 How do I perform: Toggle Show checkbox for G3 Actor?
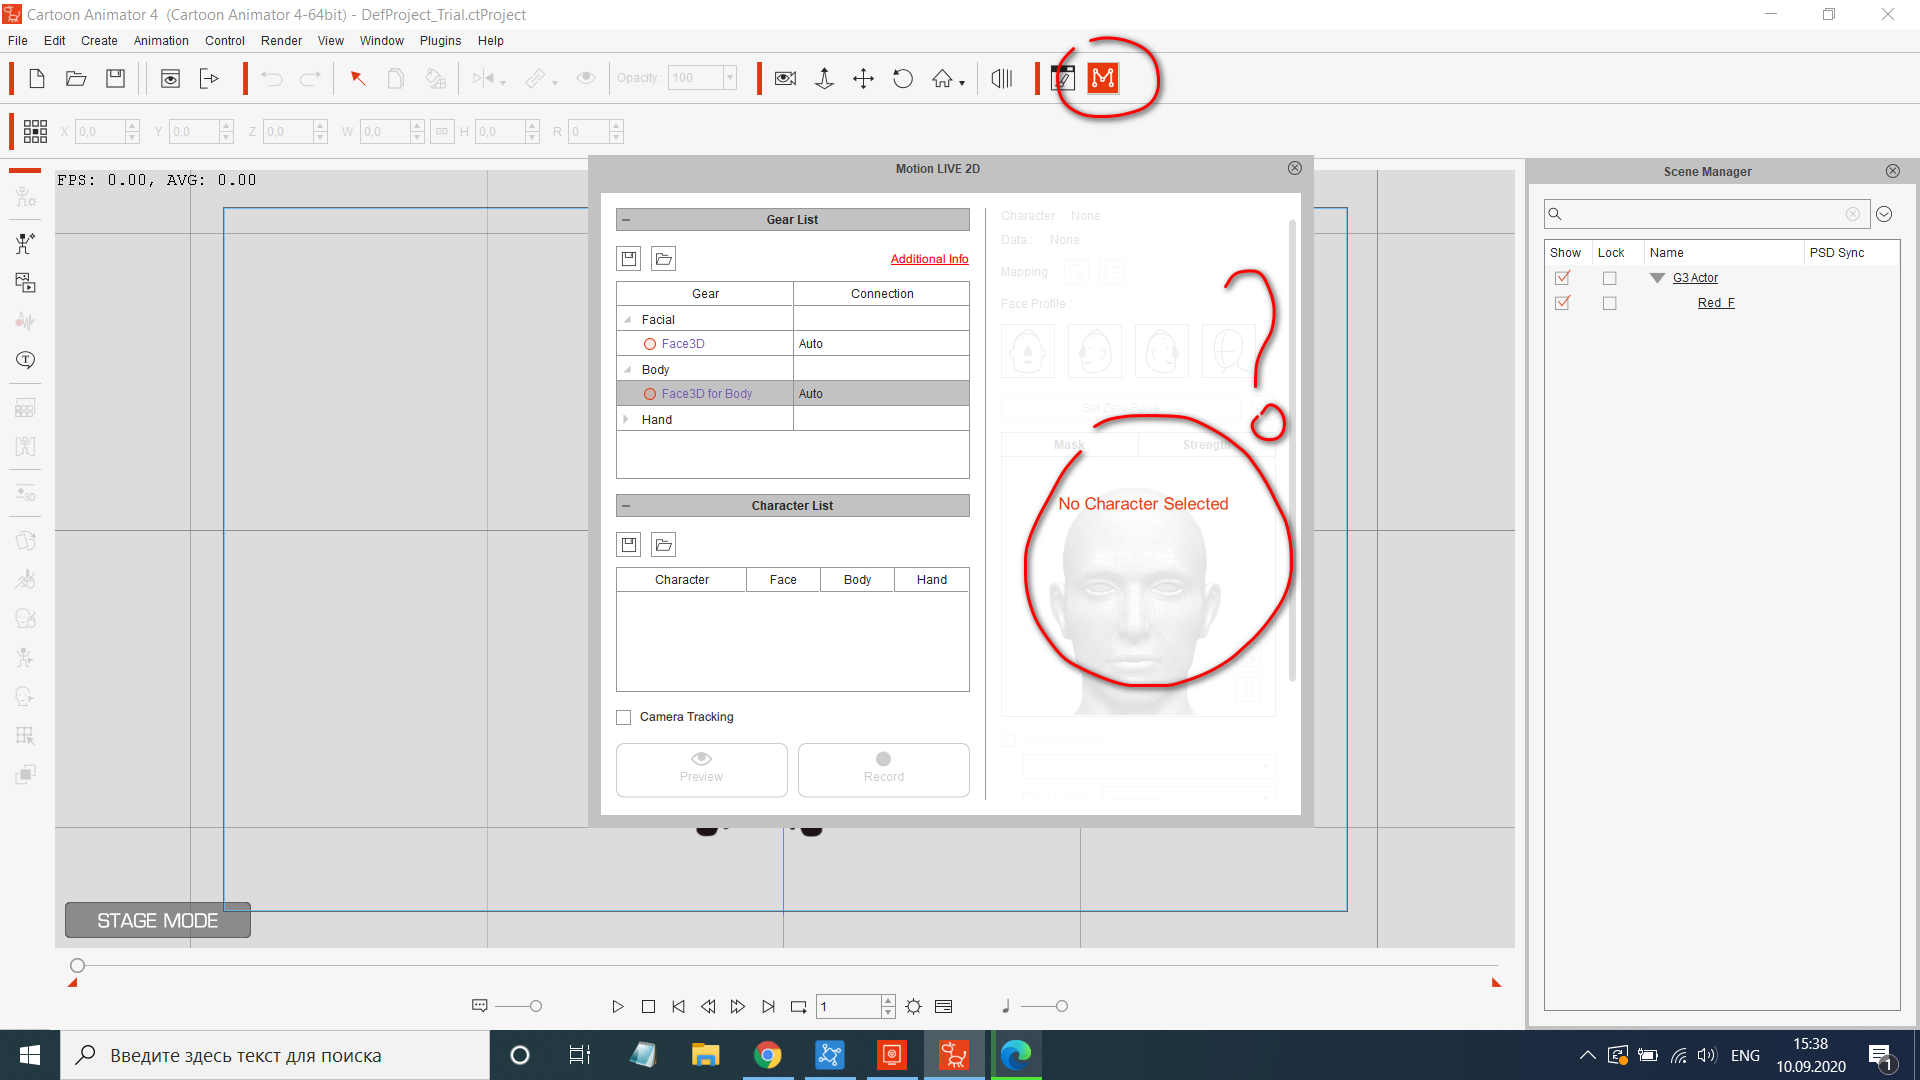click(1562, 278)
